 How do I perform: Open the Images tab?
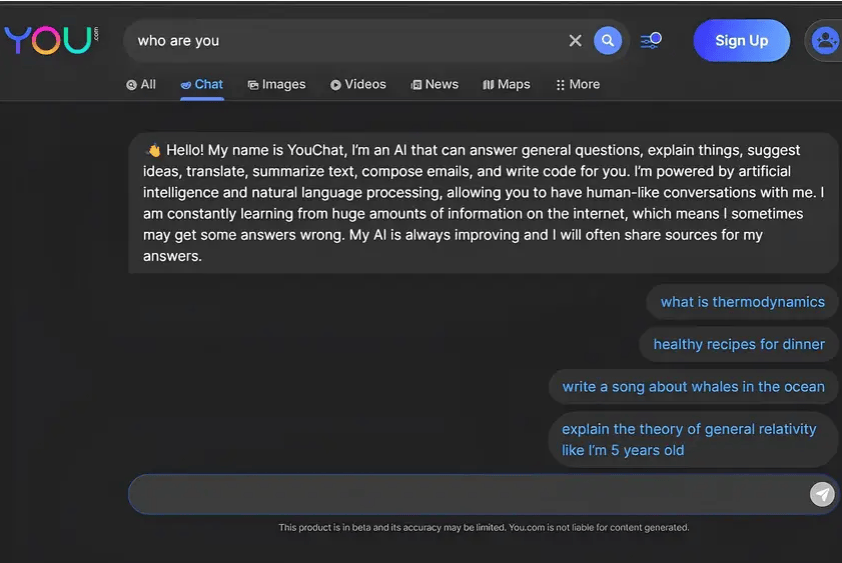(x=276, y=85)
